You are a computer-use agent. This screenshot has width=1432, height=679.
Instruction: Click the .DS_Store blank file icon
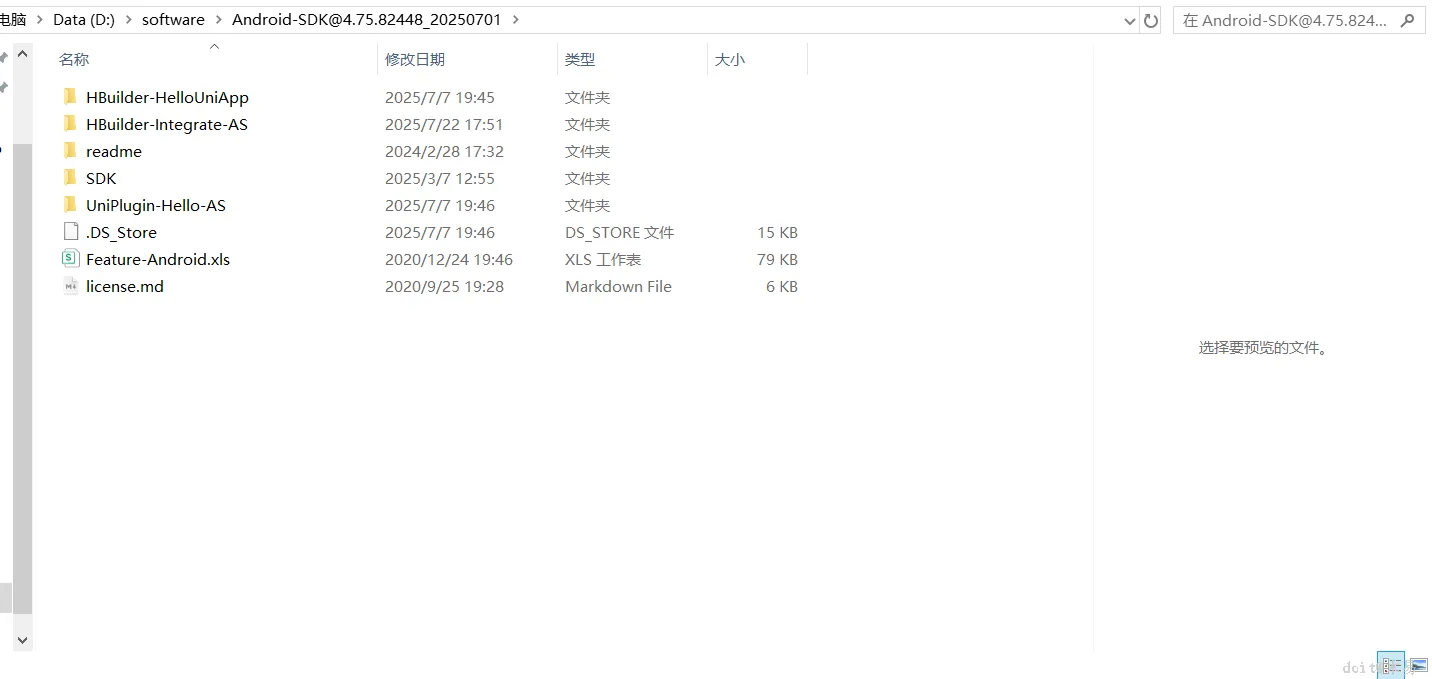pyautogui.click(x=70, y=232)
